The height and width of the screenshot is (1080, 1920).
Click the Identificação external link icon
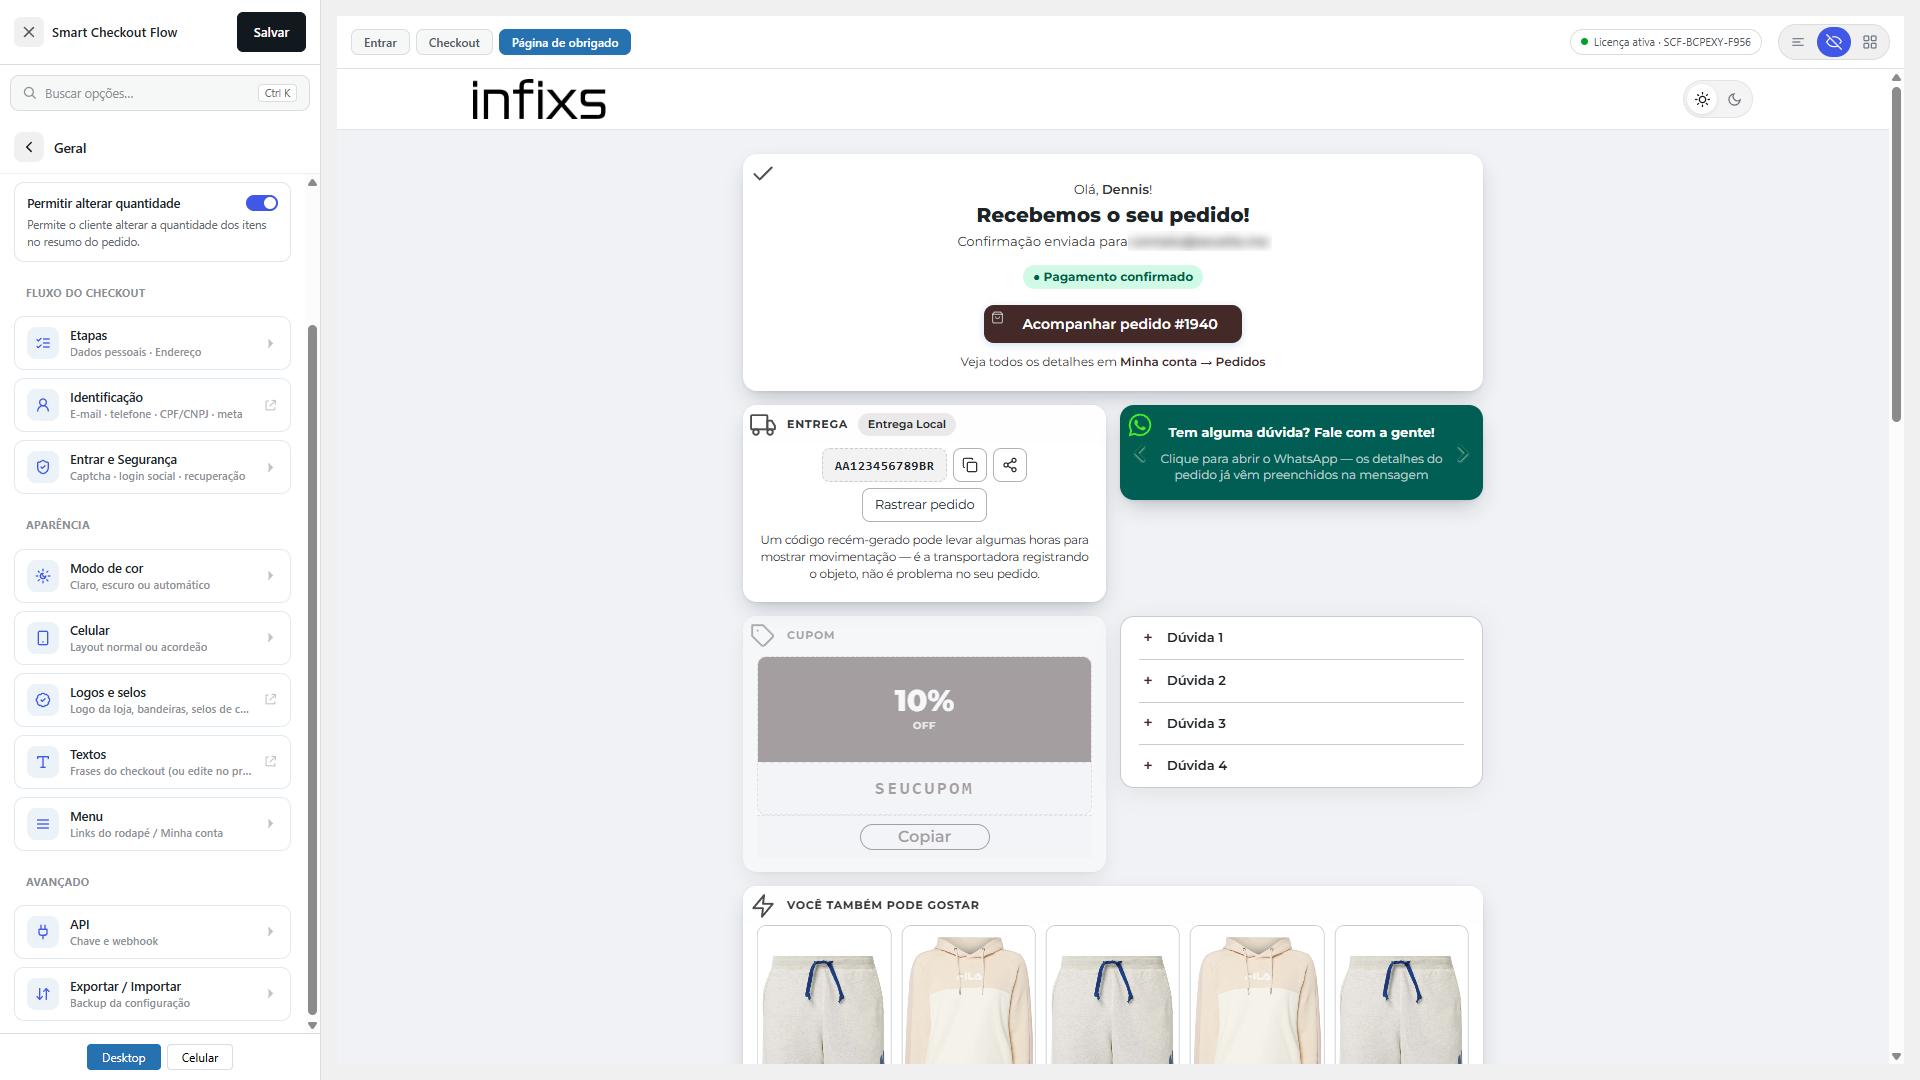(x=270, y=405)
